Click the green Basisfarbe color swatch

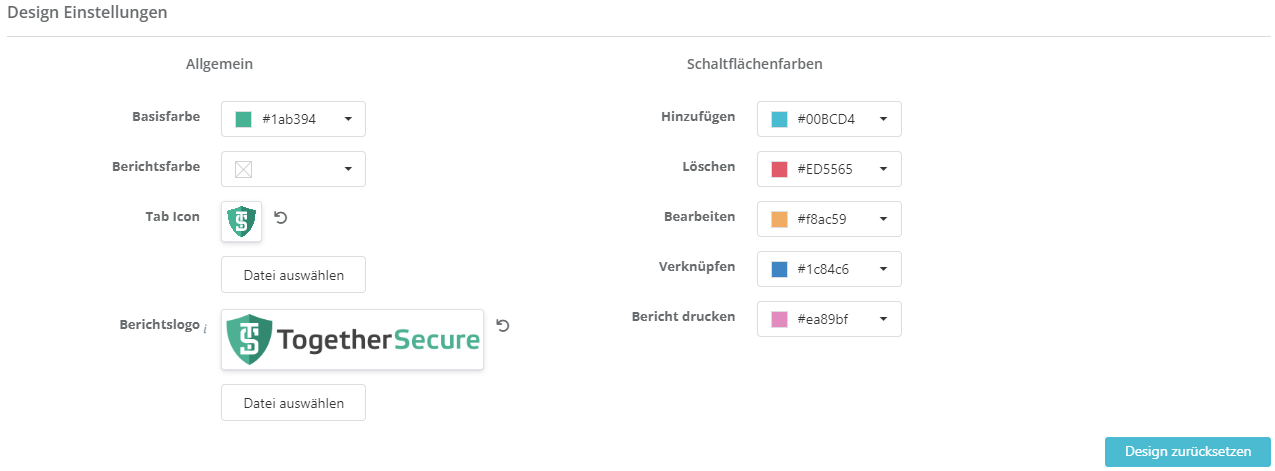coord(243,119)
